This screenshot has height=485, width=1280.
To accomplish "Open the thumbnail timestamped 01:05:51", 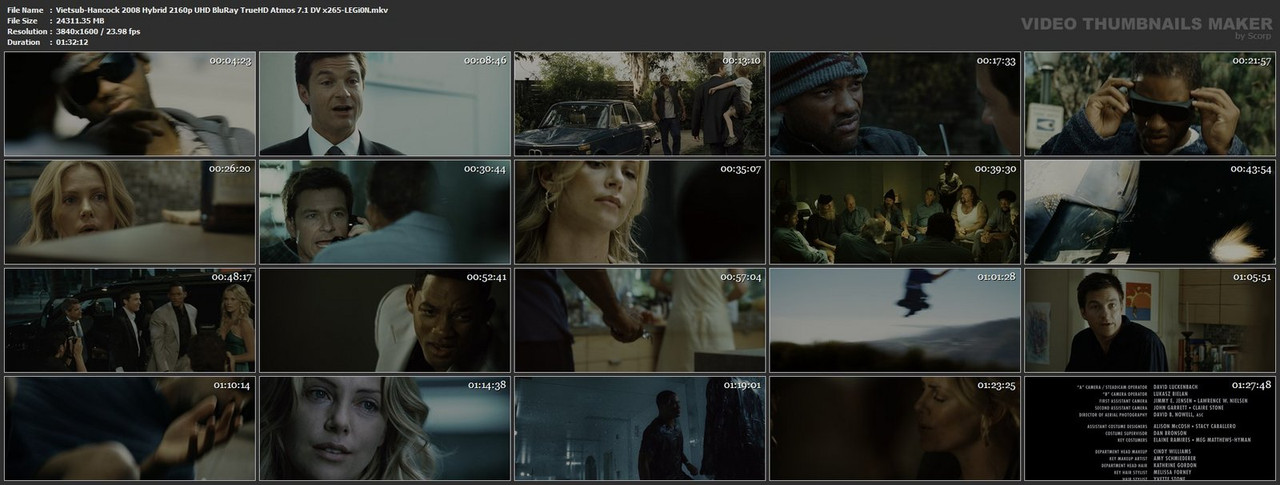I will [1149, 320].
